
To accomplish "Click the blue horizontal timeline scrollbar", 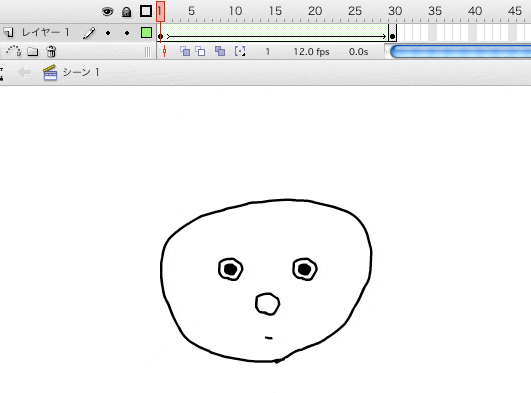I will coord(461,52).
